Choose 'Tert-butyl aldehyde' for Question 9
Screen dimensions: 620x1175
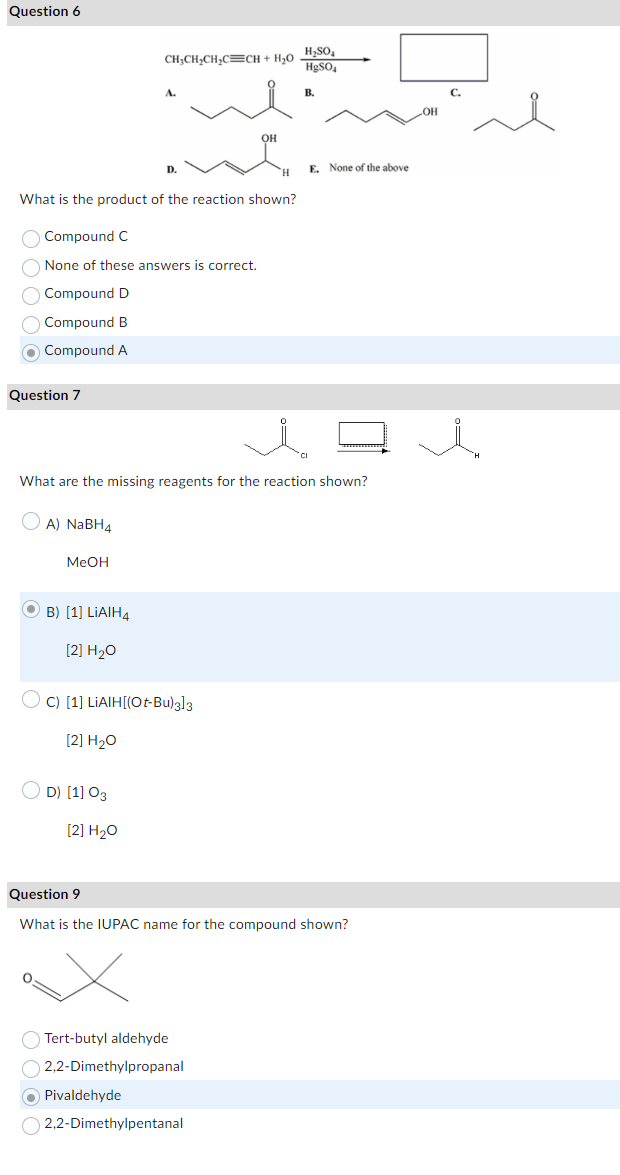point(30,1040)
